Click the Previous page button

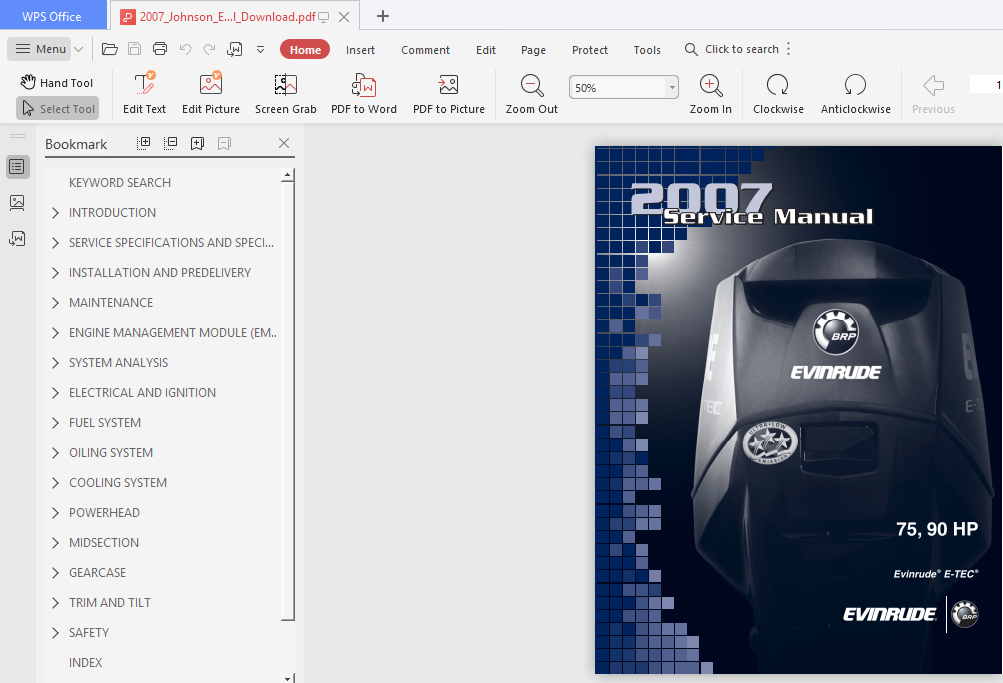point(933,93)
